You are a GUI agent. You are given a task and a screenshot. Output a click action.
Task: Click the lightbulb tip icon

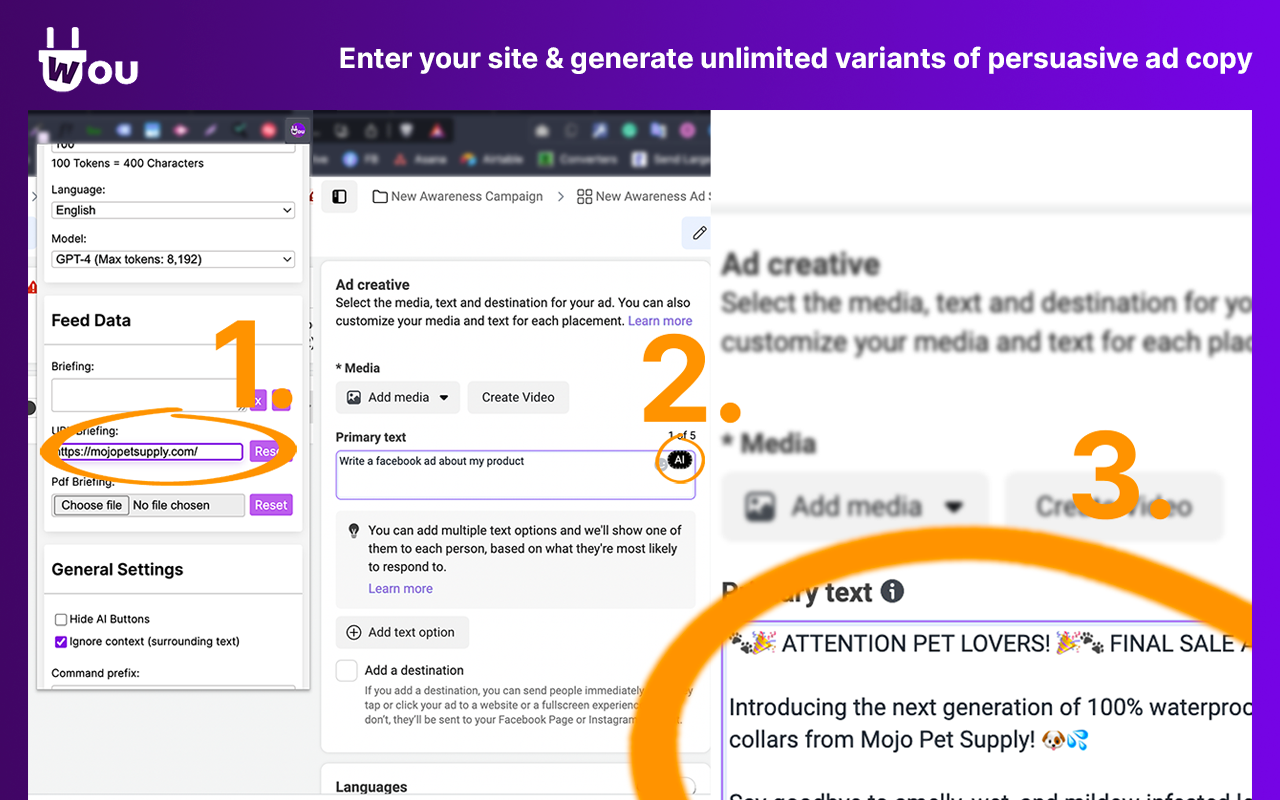coord(353,530)
